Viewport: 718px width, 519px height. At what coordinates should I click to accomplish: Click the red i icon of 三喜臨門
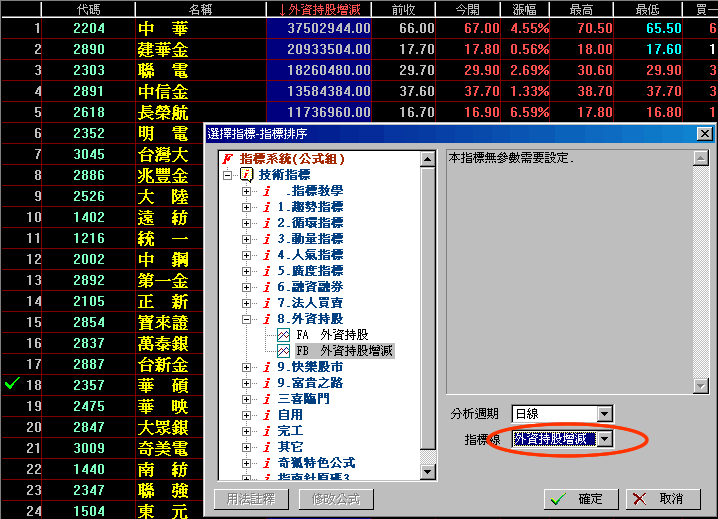coord(267,399)
